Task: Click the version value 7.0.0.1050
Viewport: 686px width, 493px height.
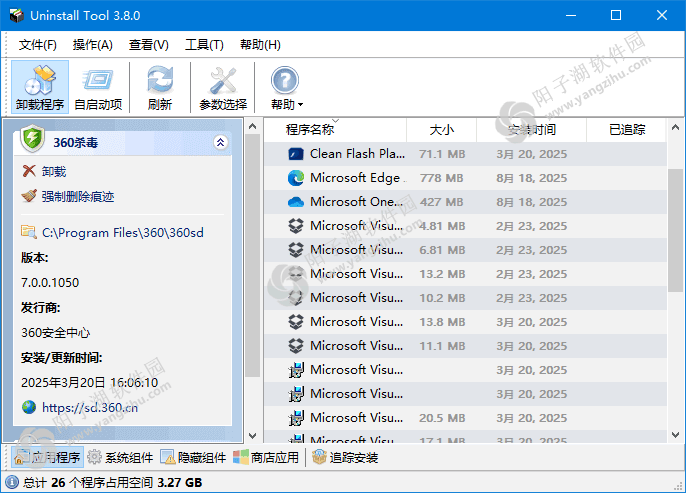Action: tap(50, 283)
